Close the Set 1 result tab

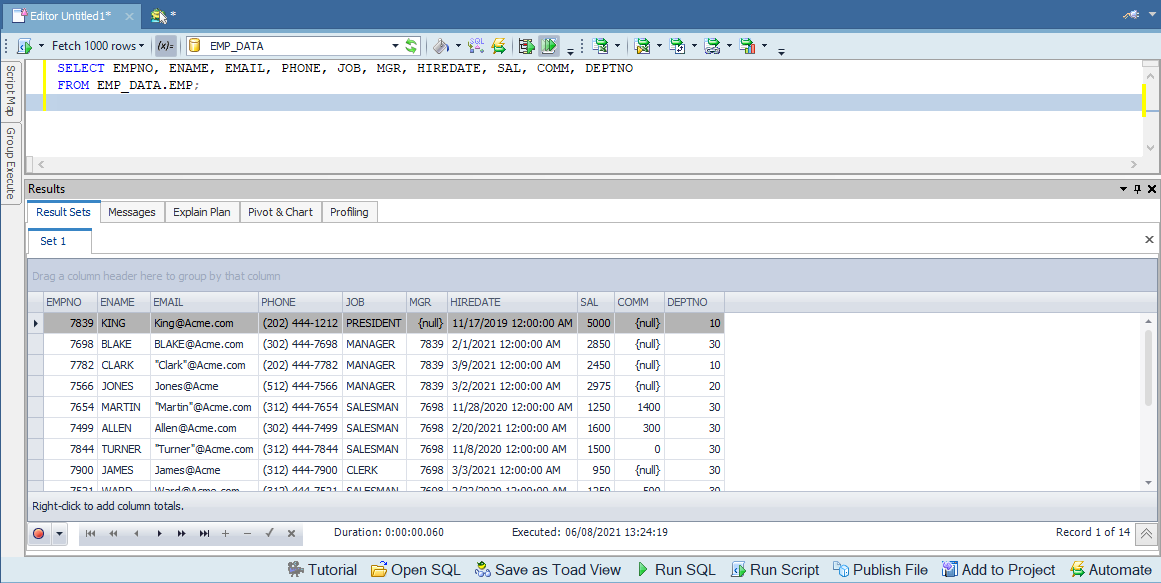pos(1149,240)
